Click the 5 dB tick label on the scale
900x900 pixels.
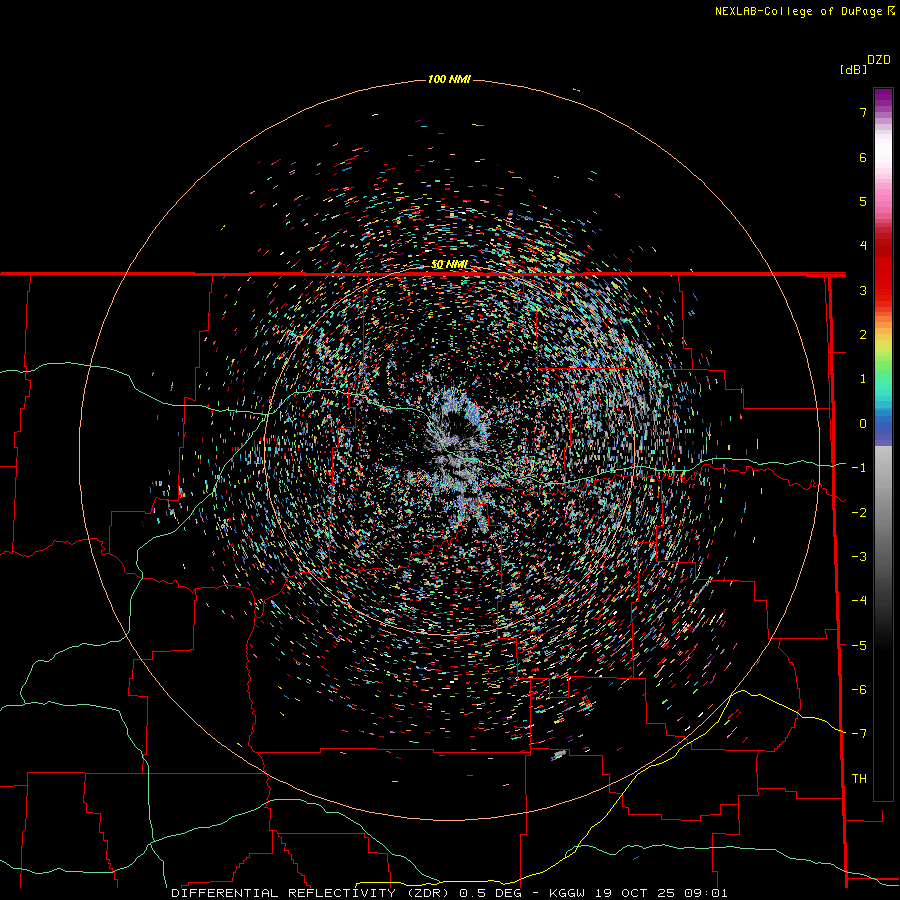(863, 201)
